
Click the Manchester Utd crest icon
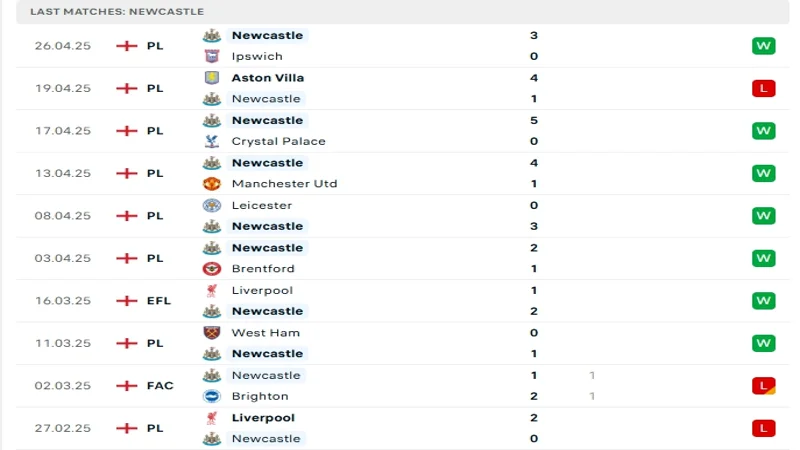pyautogui.click(x=211, y=184)
